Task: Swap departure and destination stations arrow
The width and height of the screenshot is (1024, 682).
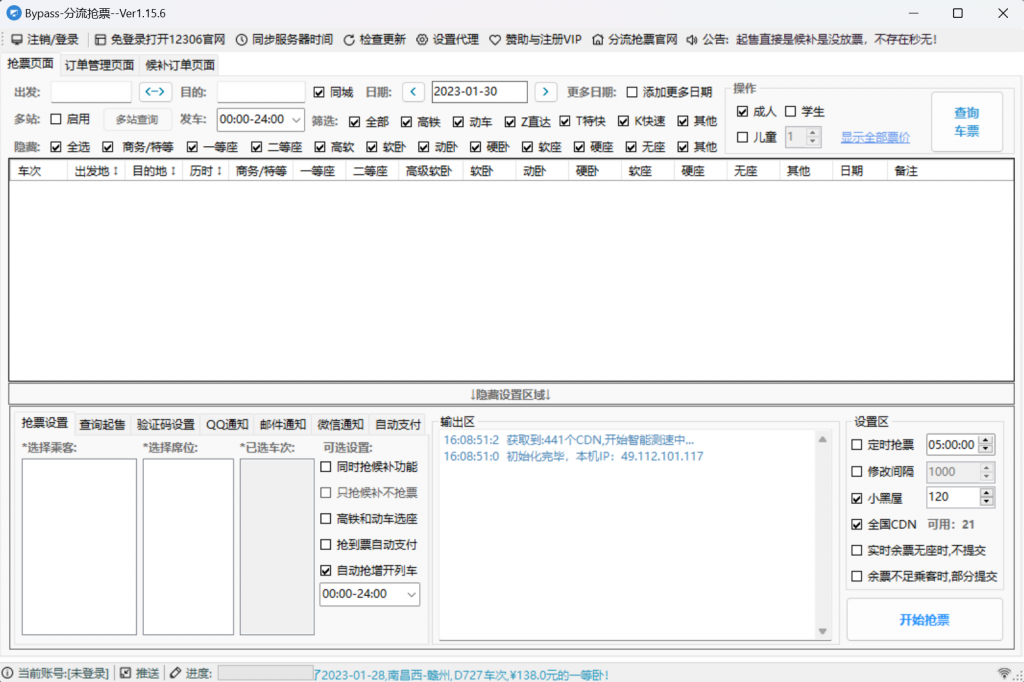Action: click(155, 91)
